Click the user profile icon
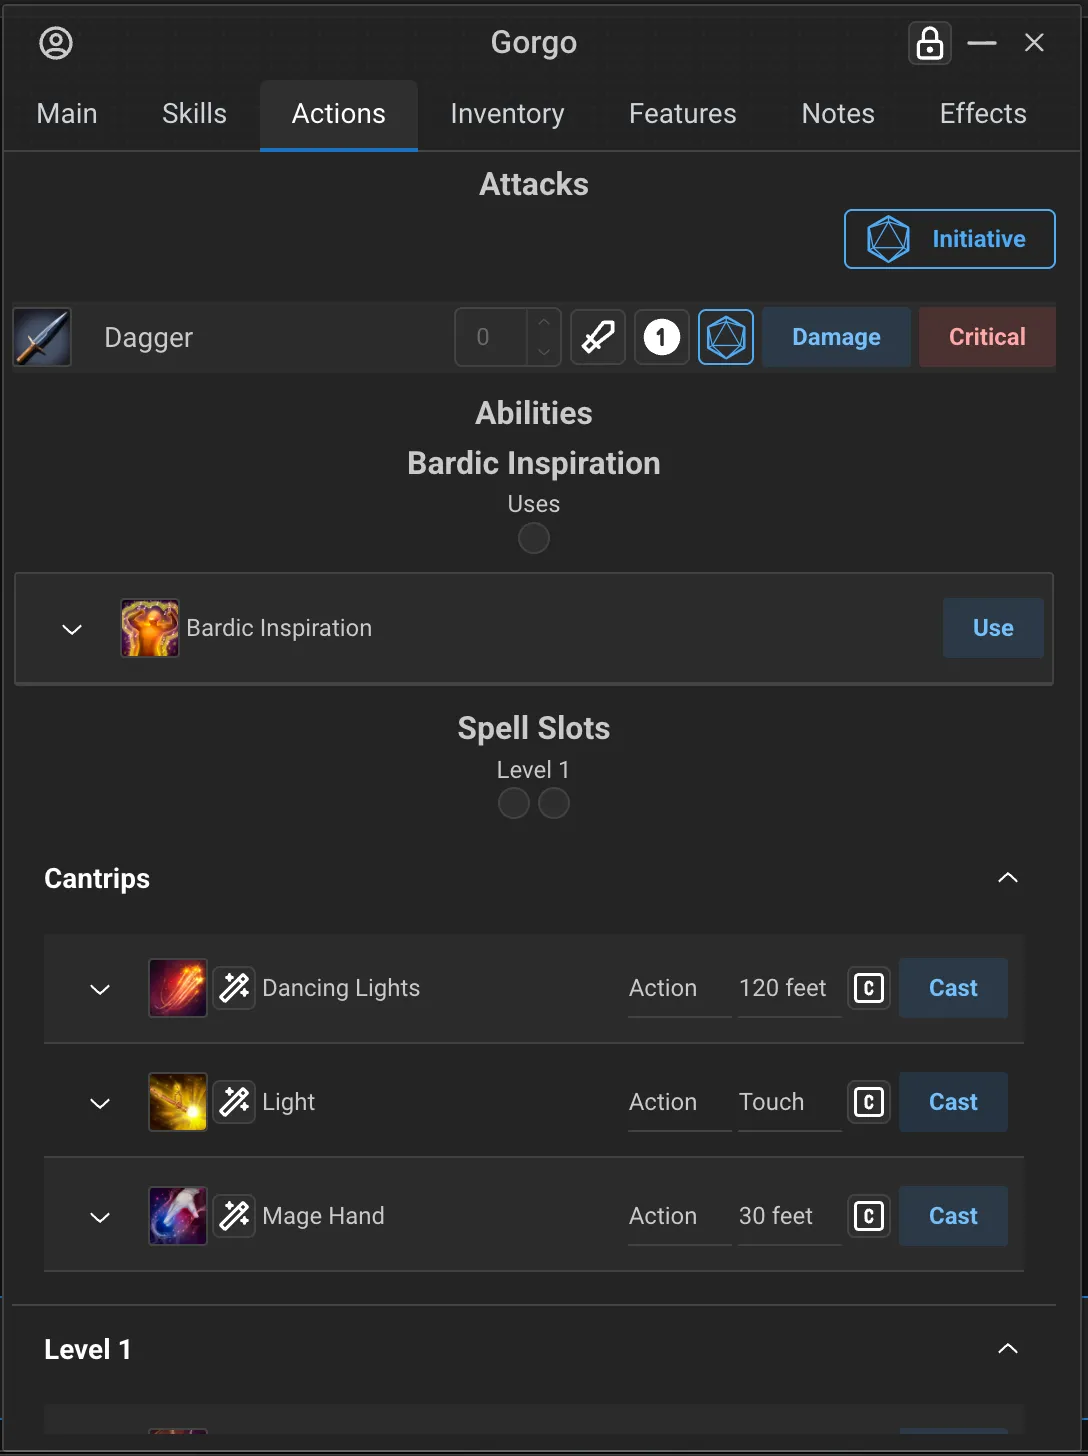This screenshot has height=1456, width=1088. (x=56, y=43)
